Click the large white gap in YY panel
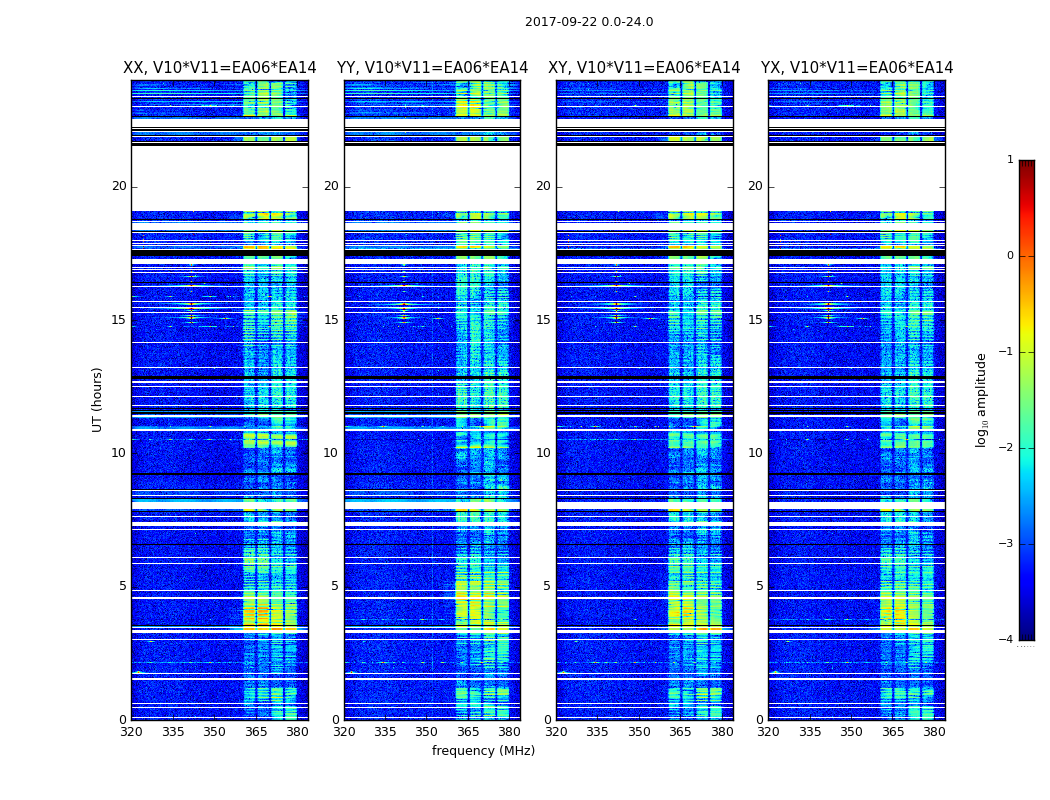1050x800 pixels. click(432, 178)
